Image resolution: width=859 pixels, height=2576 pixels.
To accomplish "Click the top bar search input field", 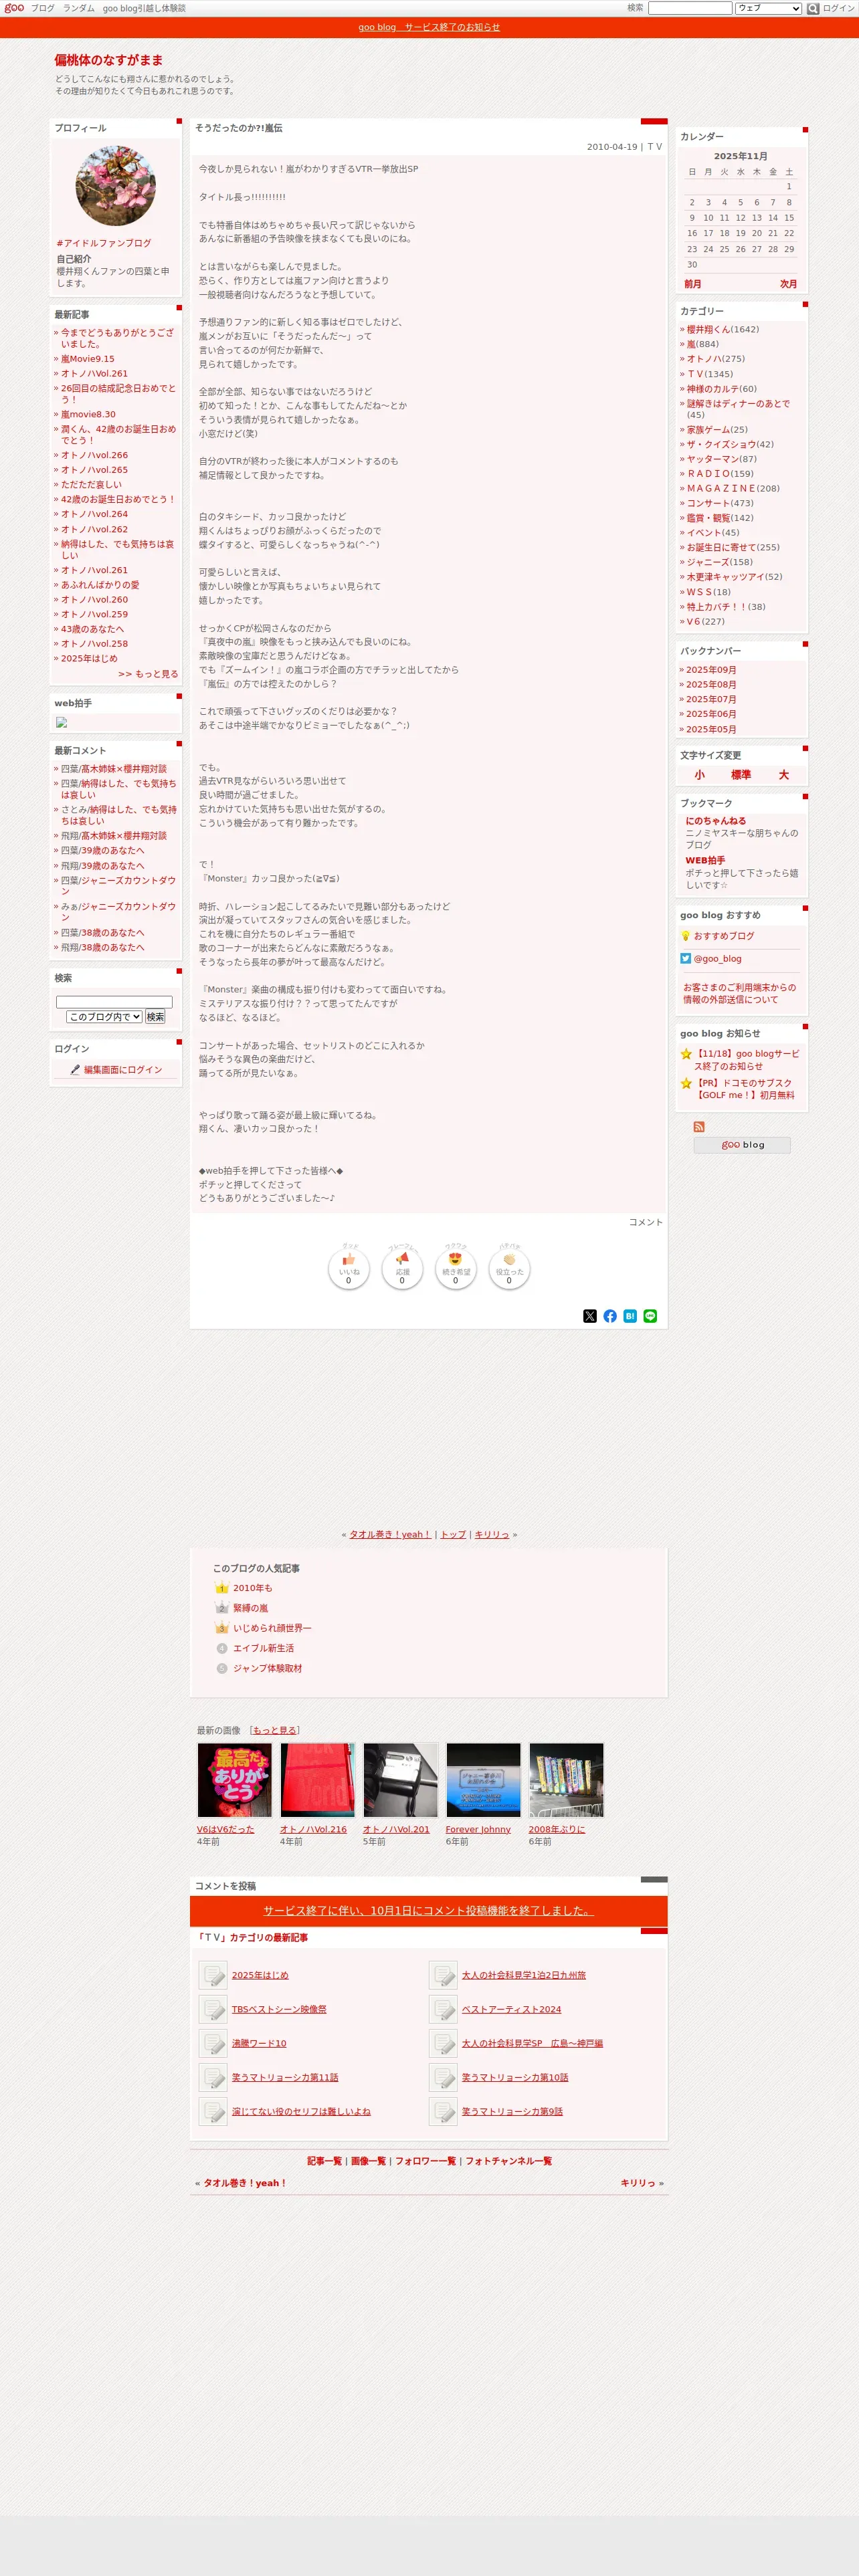I will click(x=690, y=8).
